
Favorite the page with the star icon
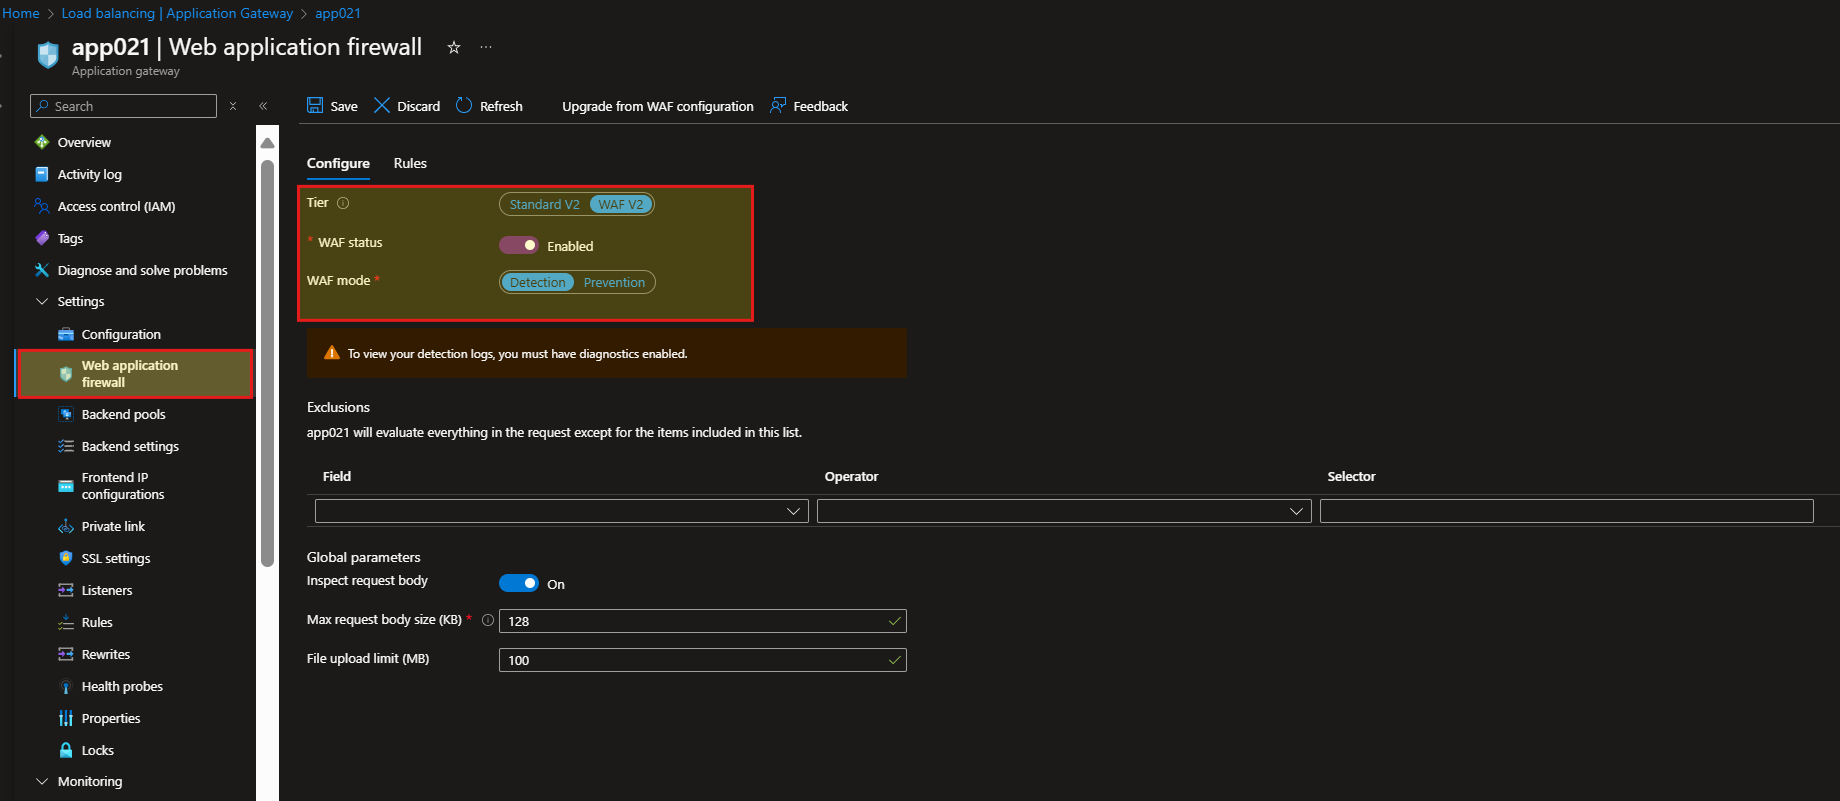coord(454,47)
